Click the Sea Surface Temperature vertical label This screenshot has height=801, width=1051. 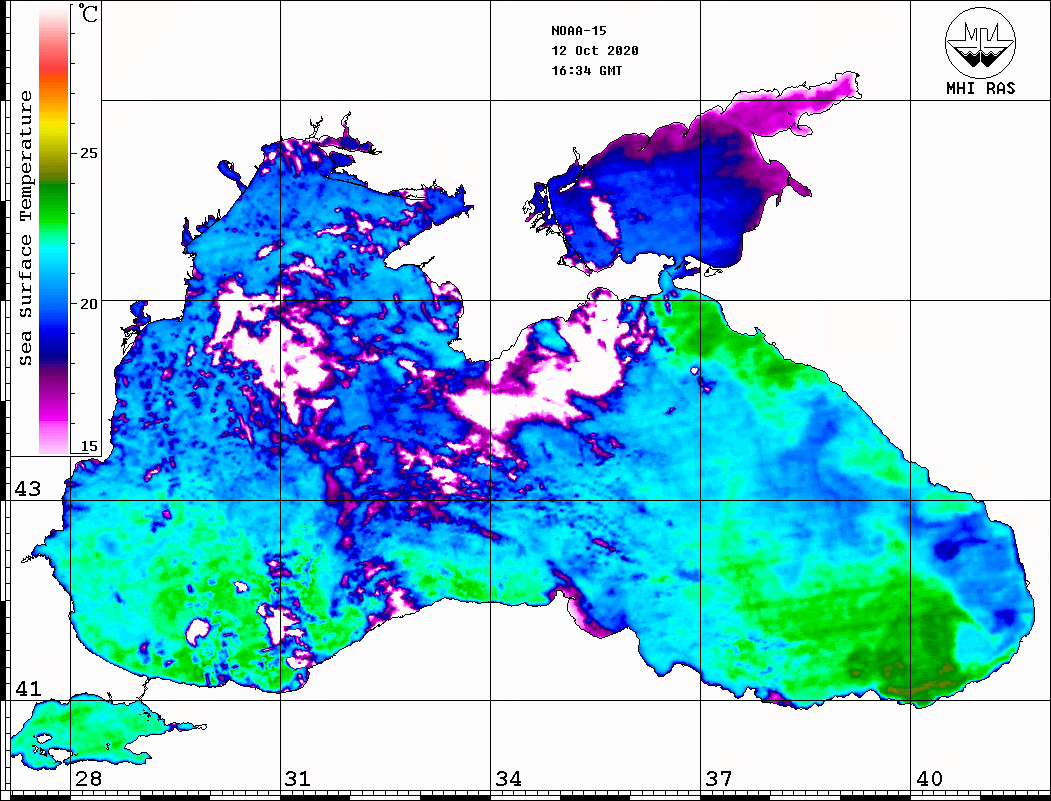coord(26,228)
